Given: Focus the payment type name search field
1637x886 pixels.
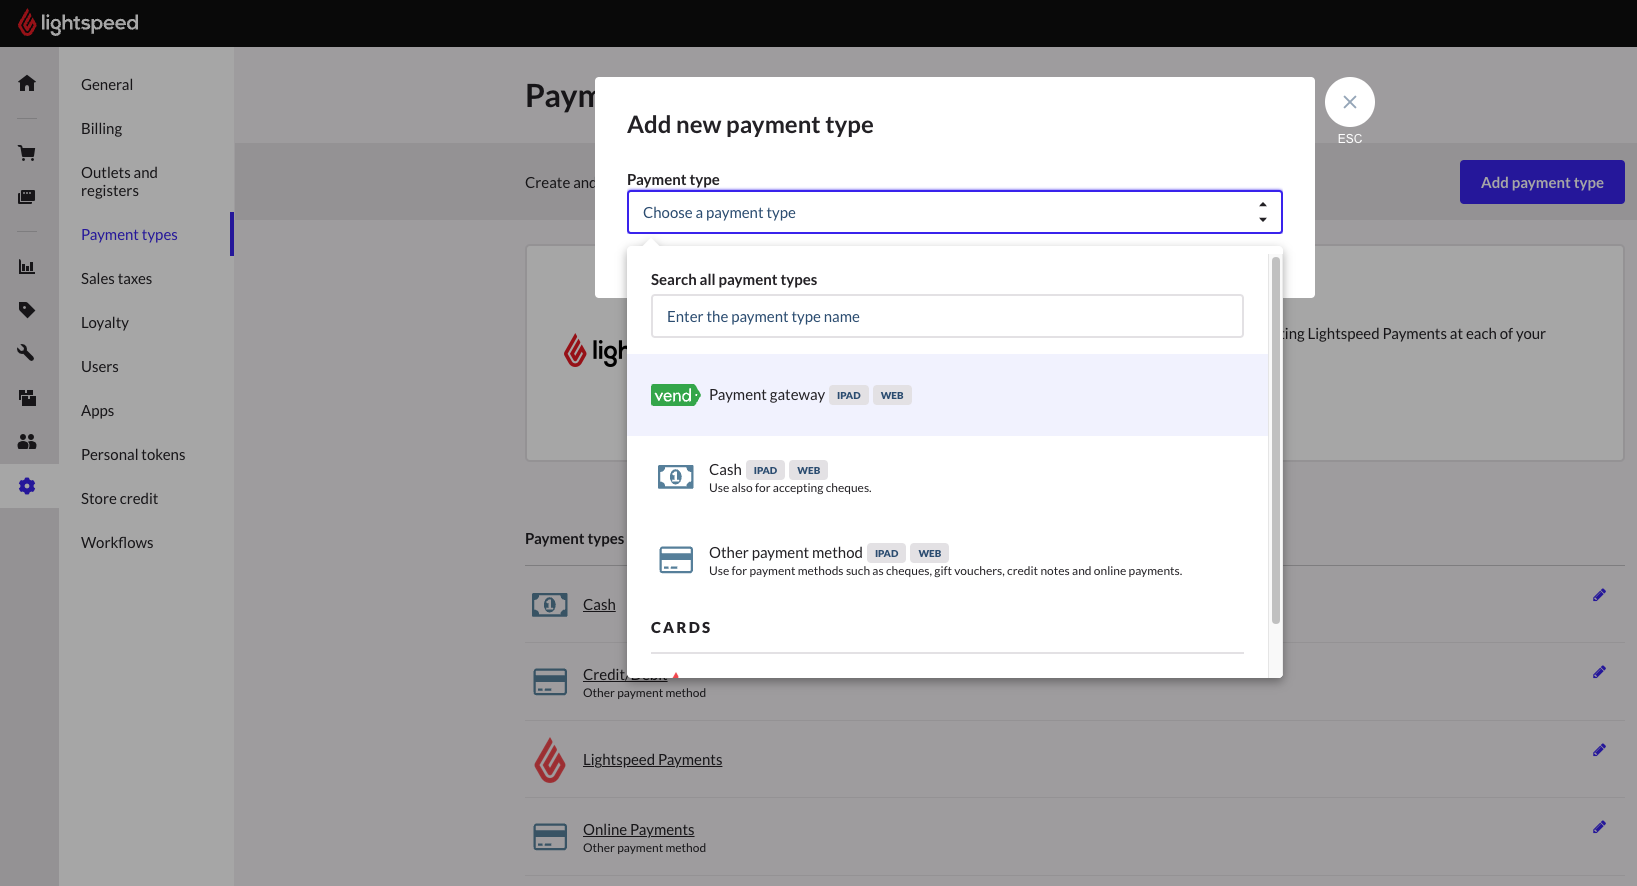Looking at the screenshot, I should click(946, 317).
